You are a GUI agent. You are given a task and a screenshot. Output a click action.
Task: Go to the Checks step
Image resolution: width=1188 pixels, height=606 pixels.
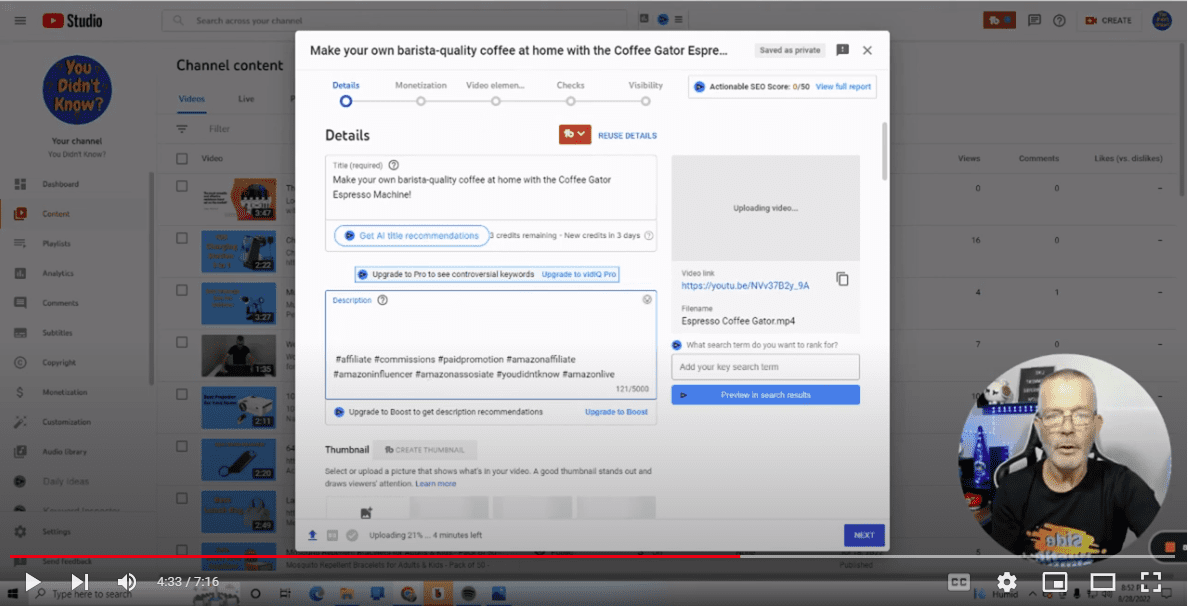pyautogui.click(x=571, y=92)
